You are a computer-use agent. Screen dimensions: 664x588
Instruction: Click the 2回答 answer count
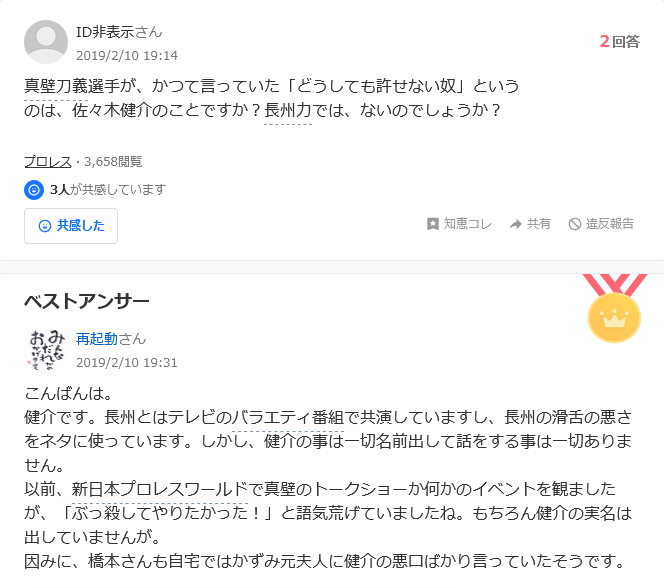tap(620, 41)
